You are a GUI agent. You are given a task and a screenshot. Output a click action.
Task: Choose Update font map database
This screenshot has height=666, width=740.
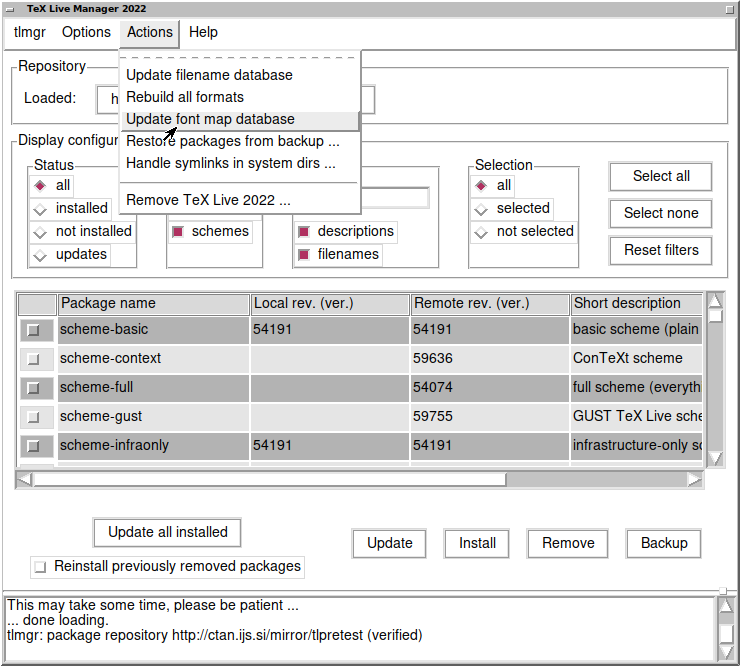[x=210, y=119]
